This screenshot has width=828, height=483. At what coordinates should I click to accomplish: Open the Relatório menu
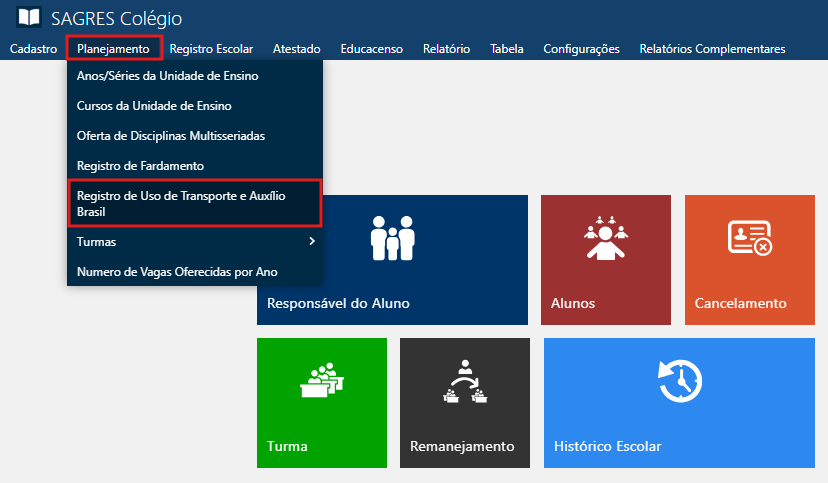click(446, 49)
